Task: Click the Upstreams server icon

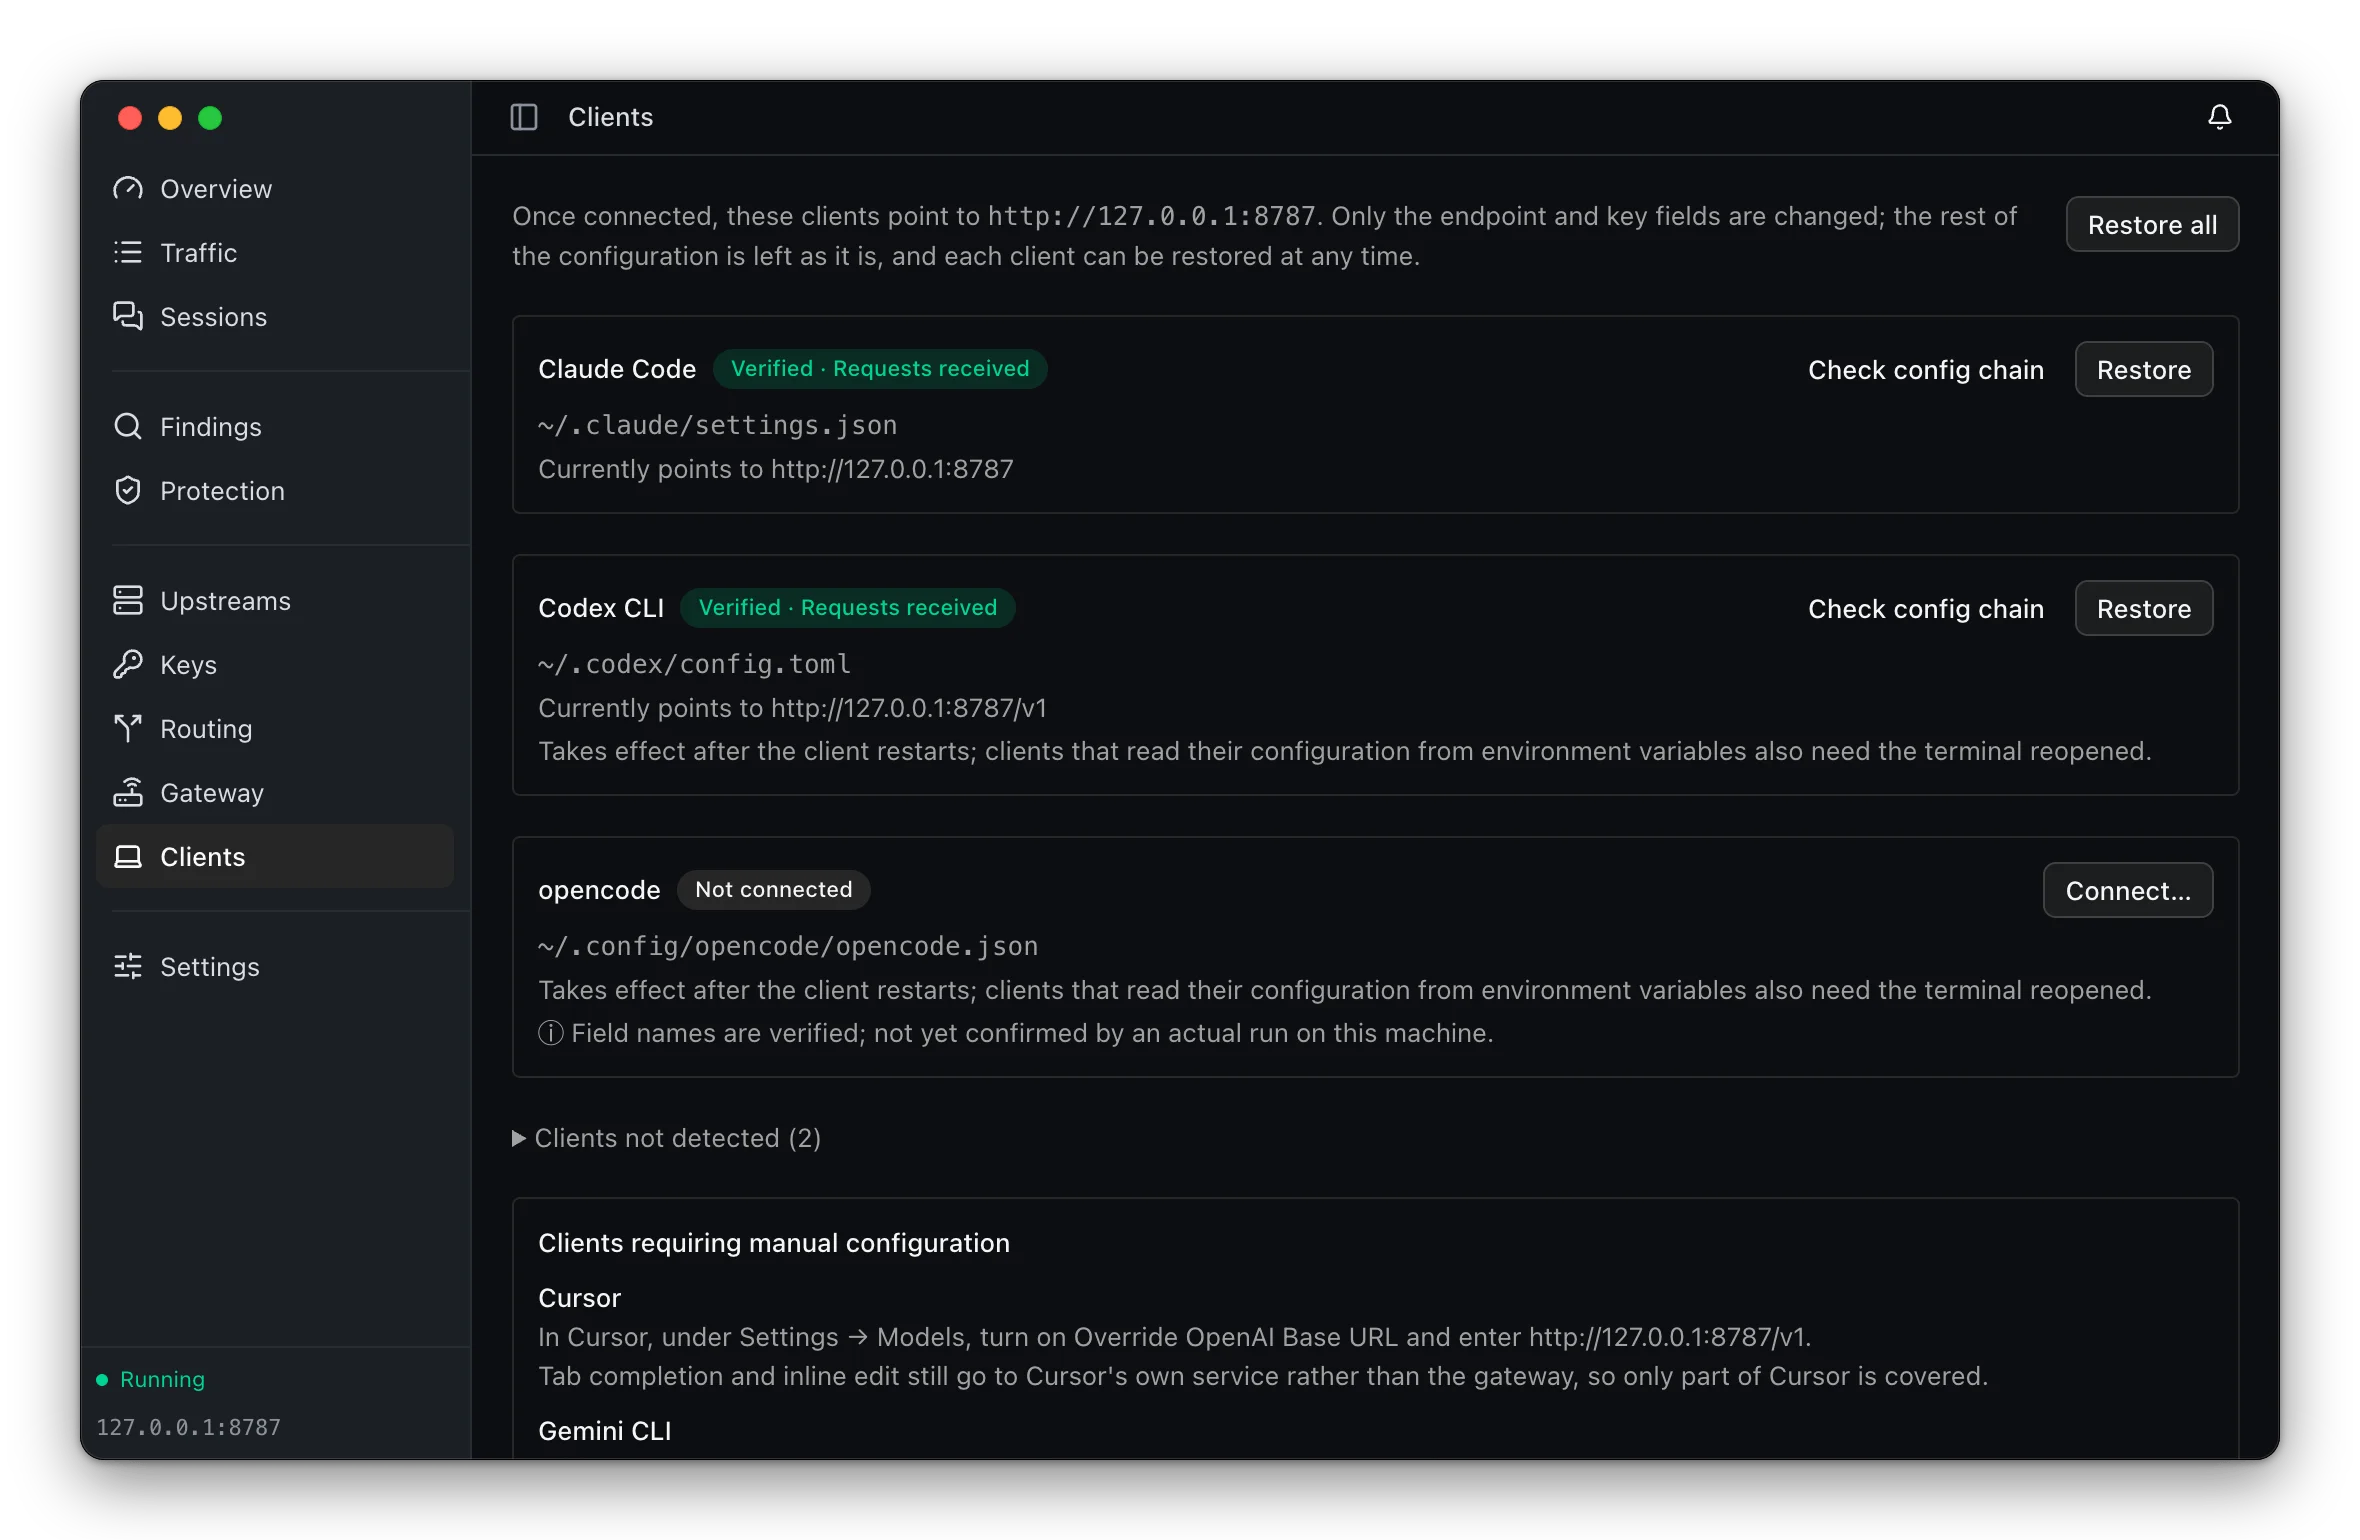Action: pyautogui.click(x=128, y=601)
